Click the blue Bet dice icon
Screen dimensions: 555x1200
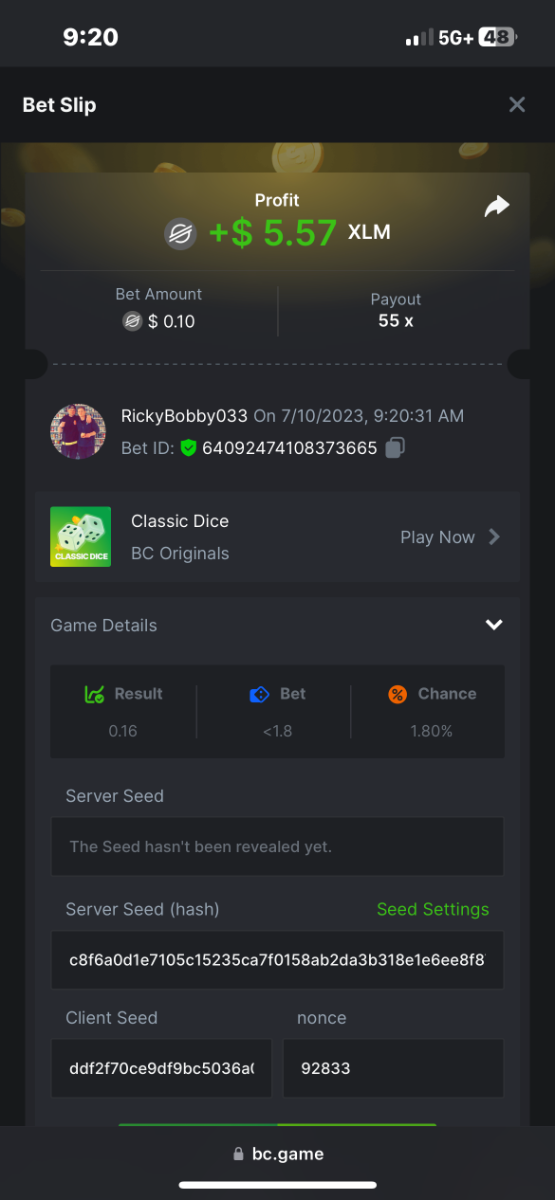coord(260,694)
